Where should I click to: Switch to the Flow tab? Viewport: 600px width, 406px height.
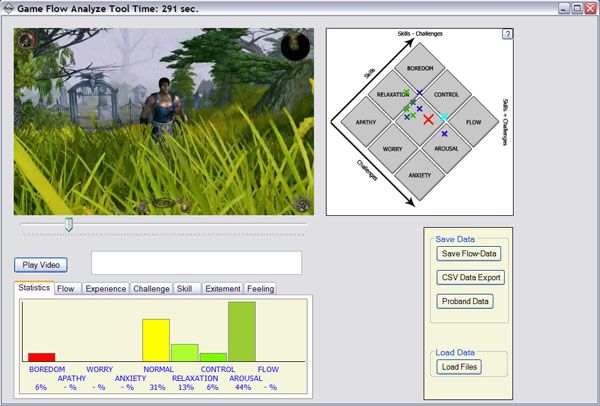tap(68, 289)
